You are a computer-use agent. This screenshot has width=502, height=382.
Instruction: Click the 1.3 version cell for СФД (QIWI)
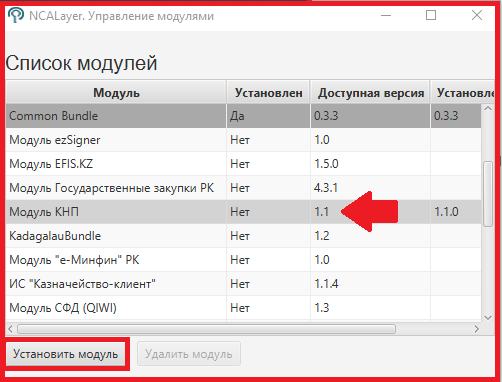[370, 308]
